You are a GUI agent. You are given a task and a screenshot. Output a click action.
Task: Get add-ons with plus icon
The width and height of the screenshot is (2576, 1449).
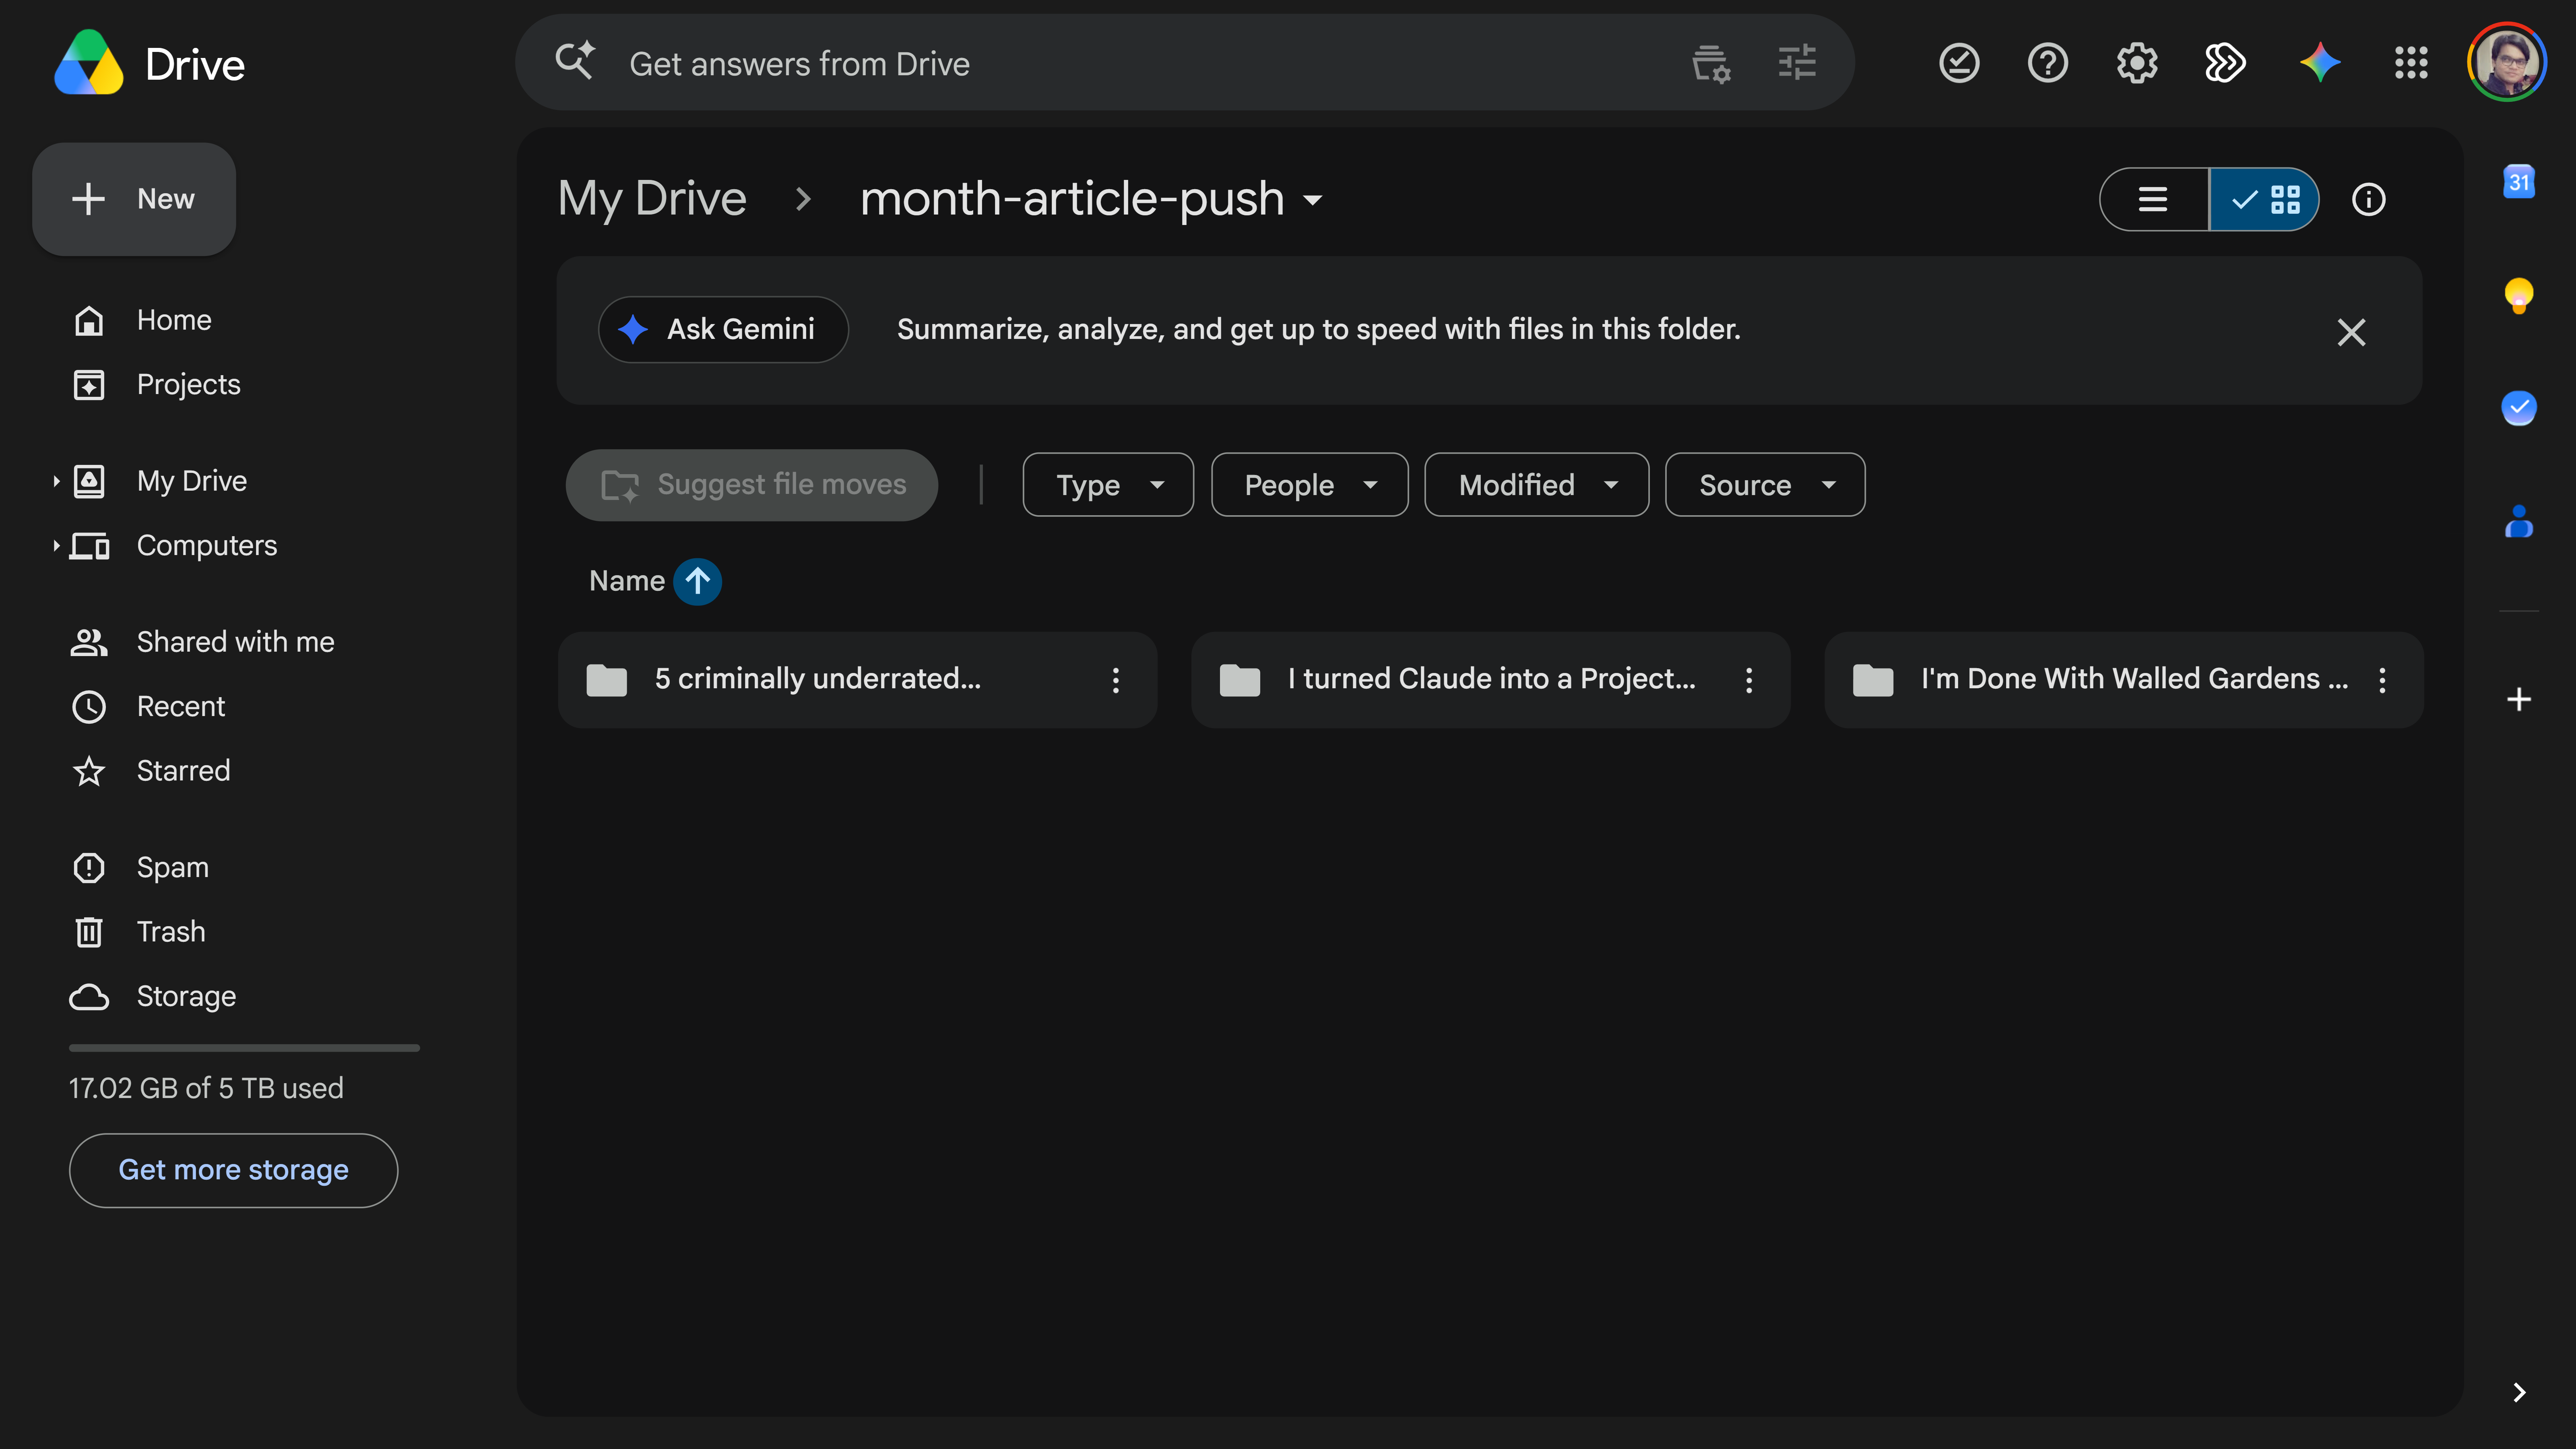2518,699
